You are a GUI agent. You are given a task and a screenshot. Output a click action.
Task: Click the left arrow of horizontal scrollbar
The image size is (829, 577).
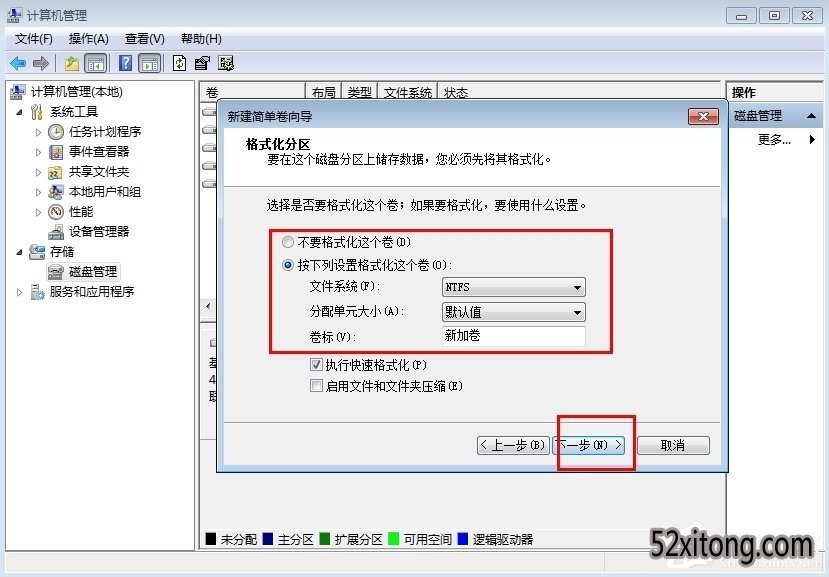click(208, 306)
